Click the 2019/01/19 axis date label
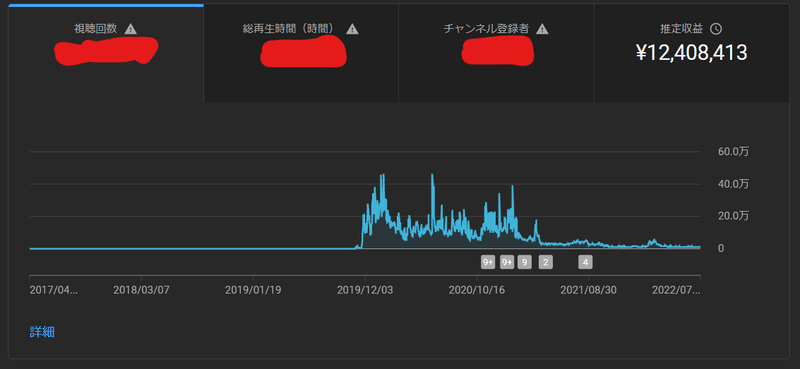Screen dimensions: 800x369 (253, 290)
